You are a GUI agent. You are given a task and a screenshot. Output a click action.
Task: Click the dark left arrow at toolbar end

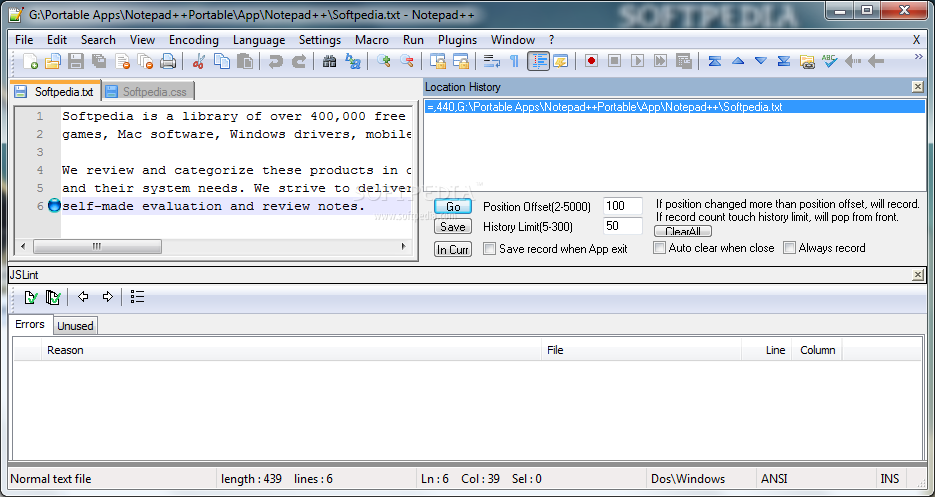876,61
